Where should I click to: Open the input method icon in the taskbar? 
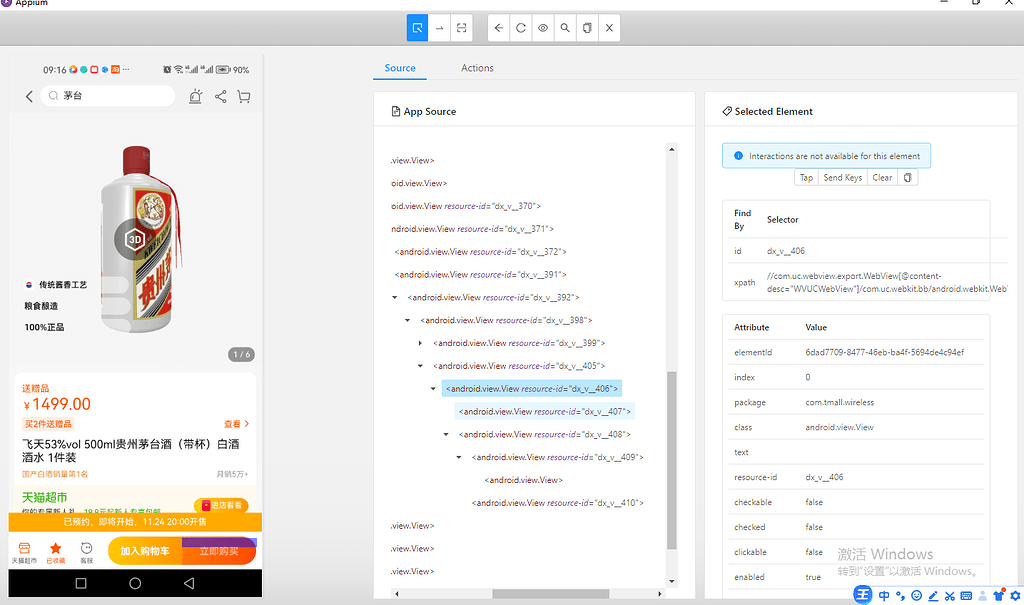point(862,594)
